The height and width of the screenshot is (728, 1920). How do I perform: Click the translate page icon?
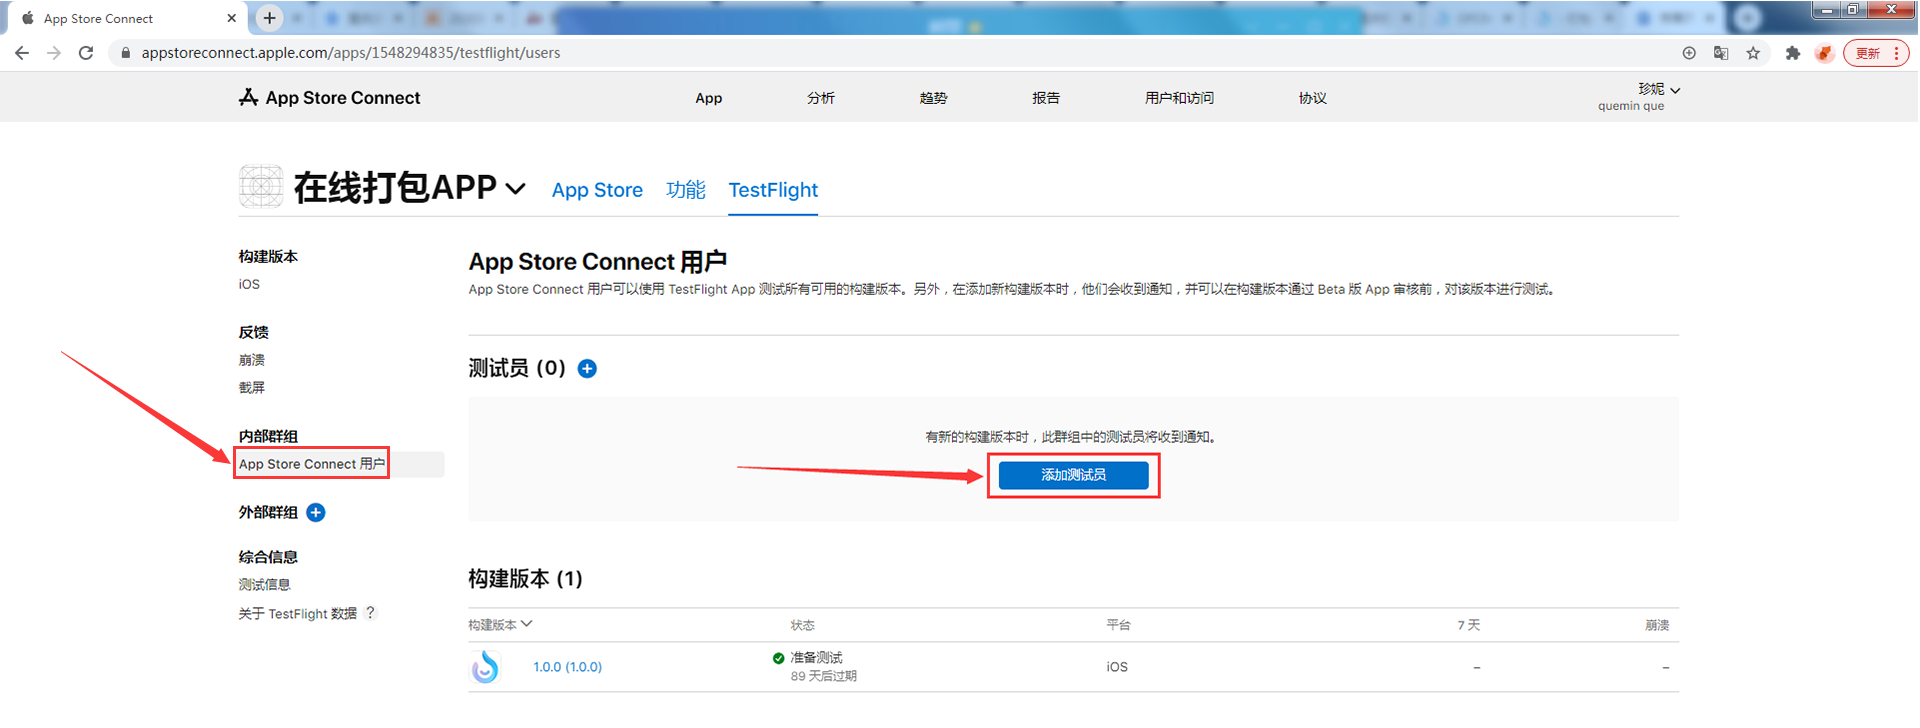1721,53
